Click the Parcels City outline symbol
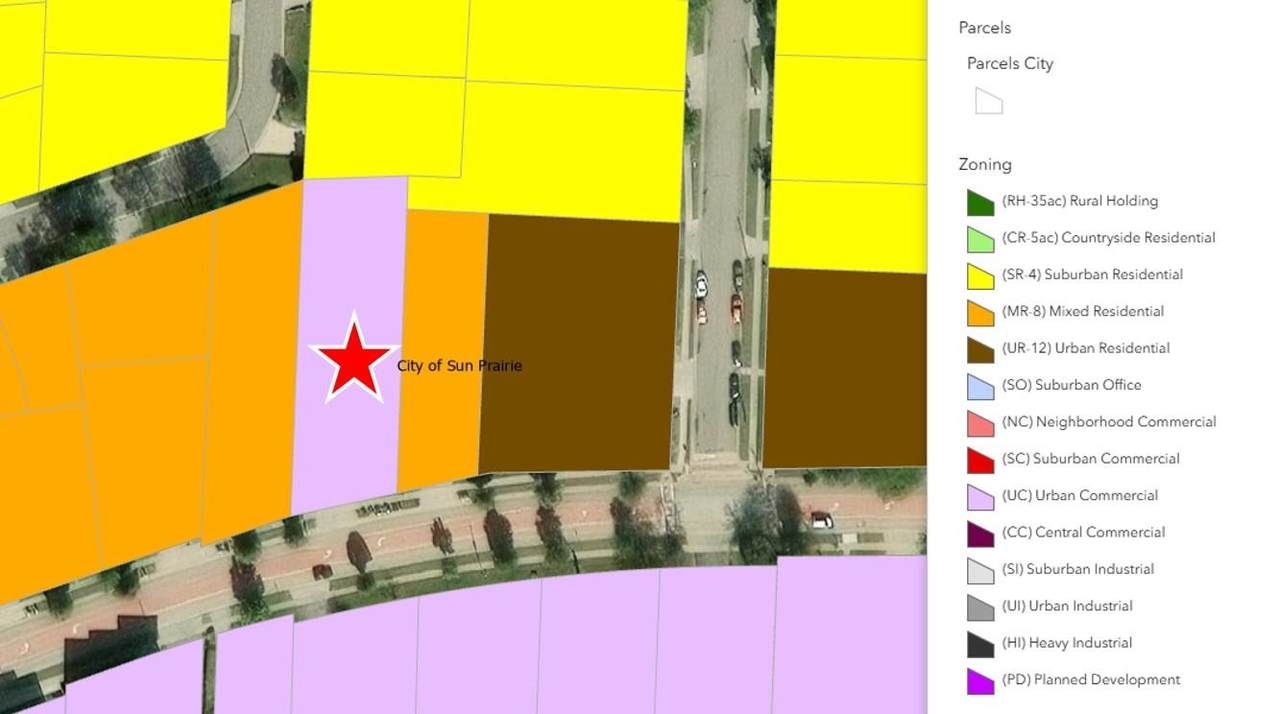The width and height of the screenshot is (1280, 714). [x=988, y=101]
